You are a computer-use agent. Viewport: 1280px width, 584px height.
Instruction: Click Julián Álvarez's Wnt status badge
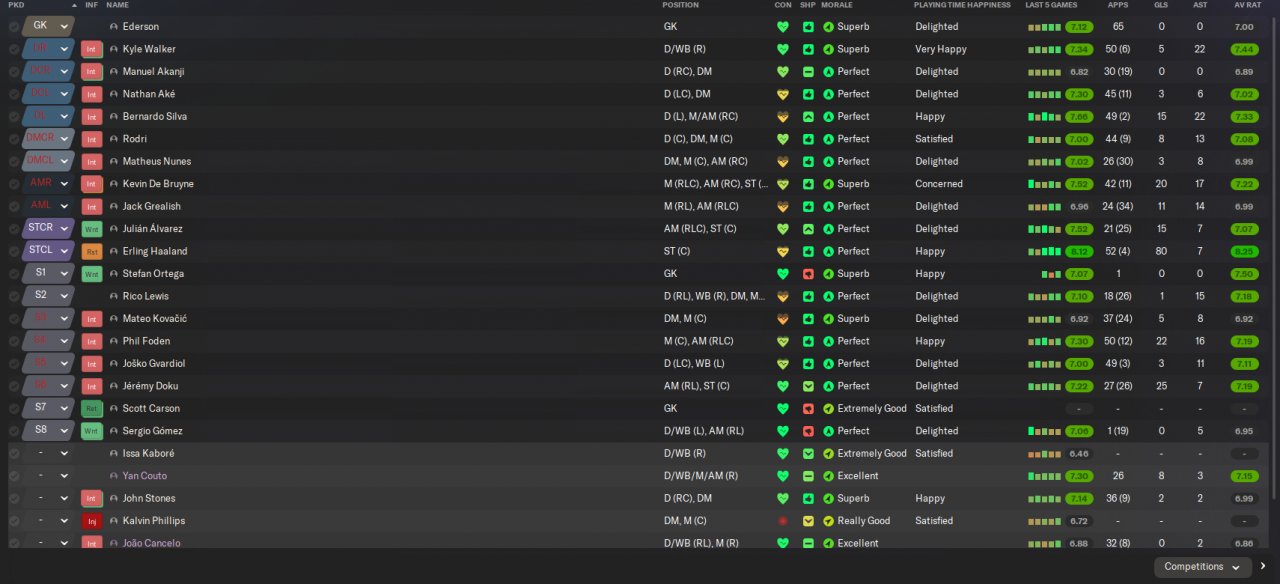(92, 229)
